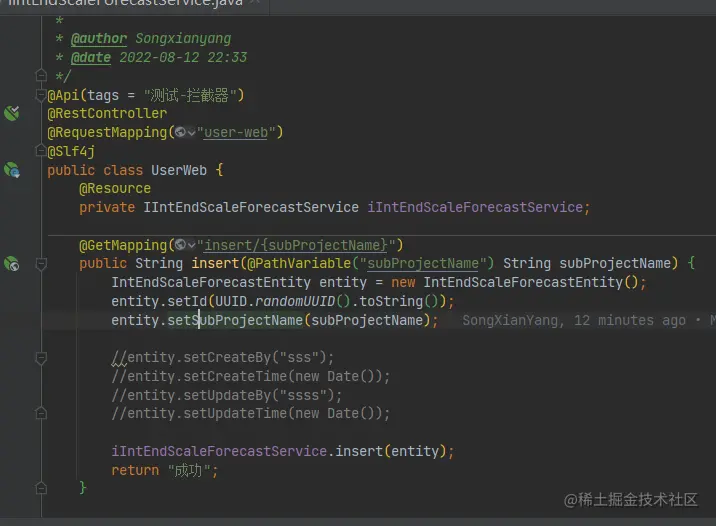Screen dimensions: 716x526
Task: Toggle the fold marker at the setUpdateTime comment
Action: point(41,413)
